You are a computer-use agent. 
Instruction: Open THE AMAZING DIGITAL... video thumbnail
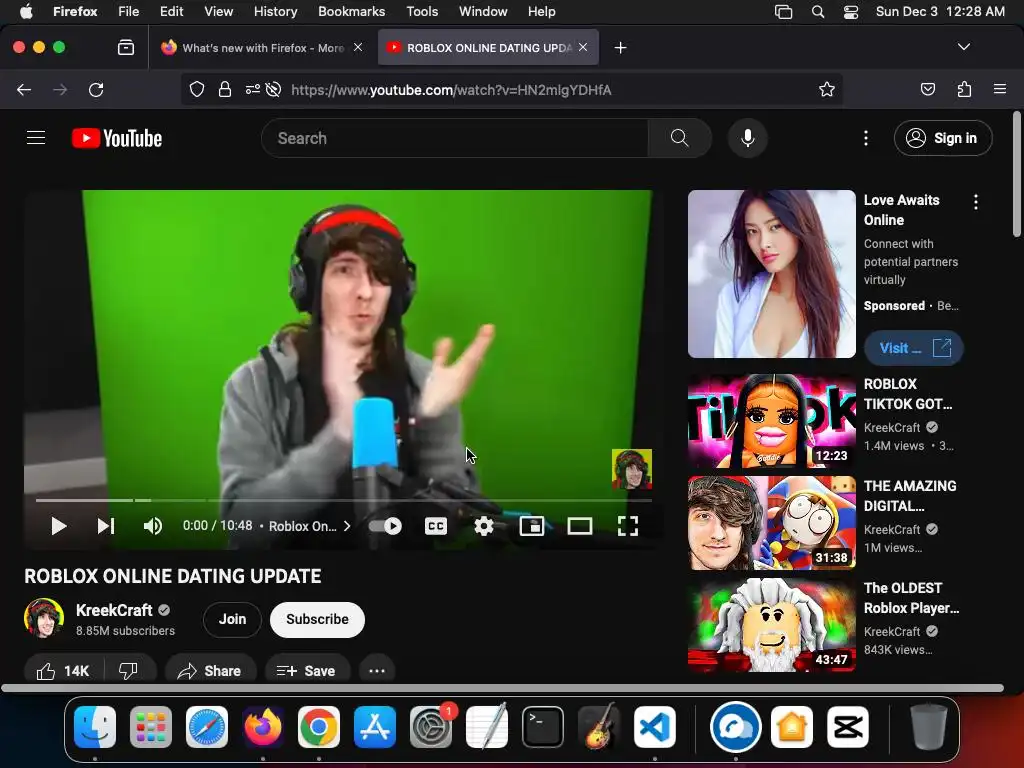click(771, 523)
